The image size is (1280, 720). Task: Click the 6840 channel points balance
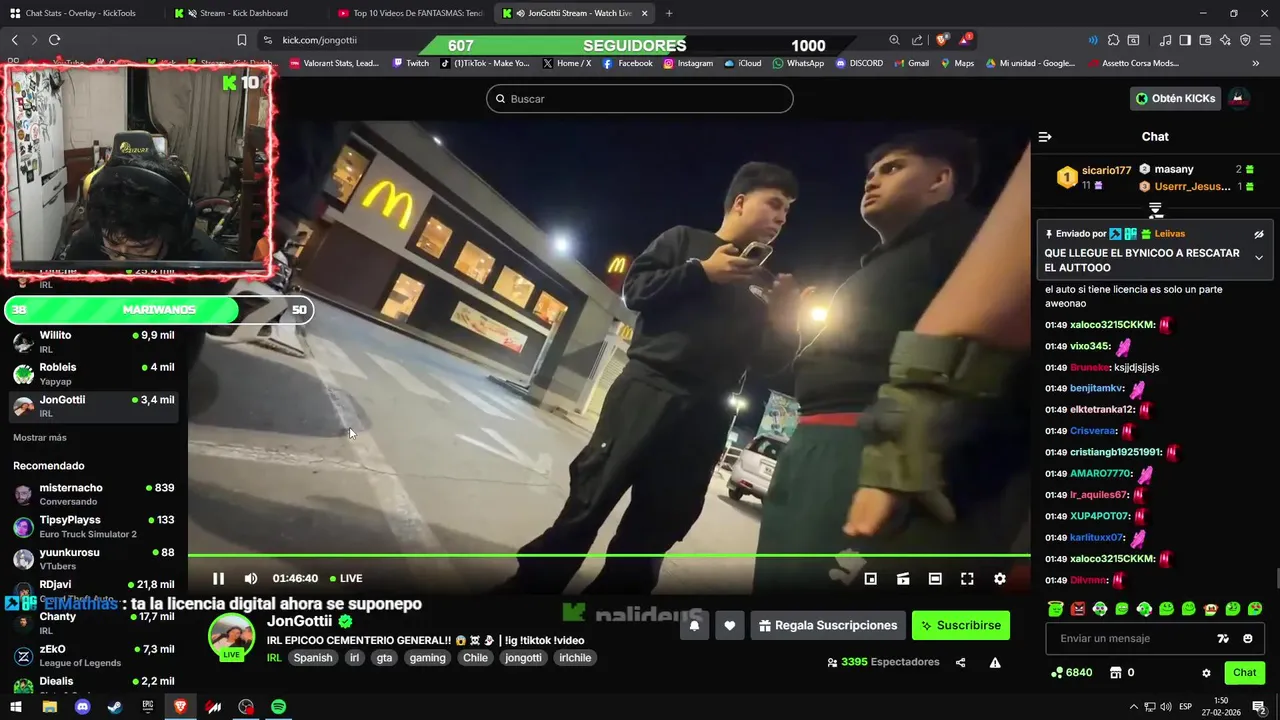coord(1071,673)
